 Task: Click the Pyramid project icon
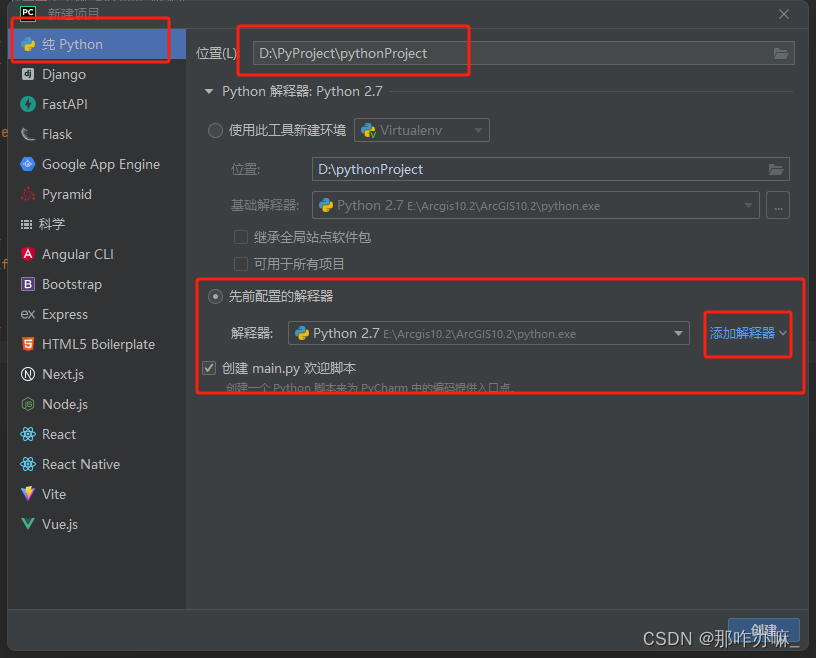point(28,194)
